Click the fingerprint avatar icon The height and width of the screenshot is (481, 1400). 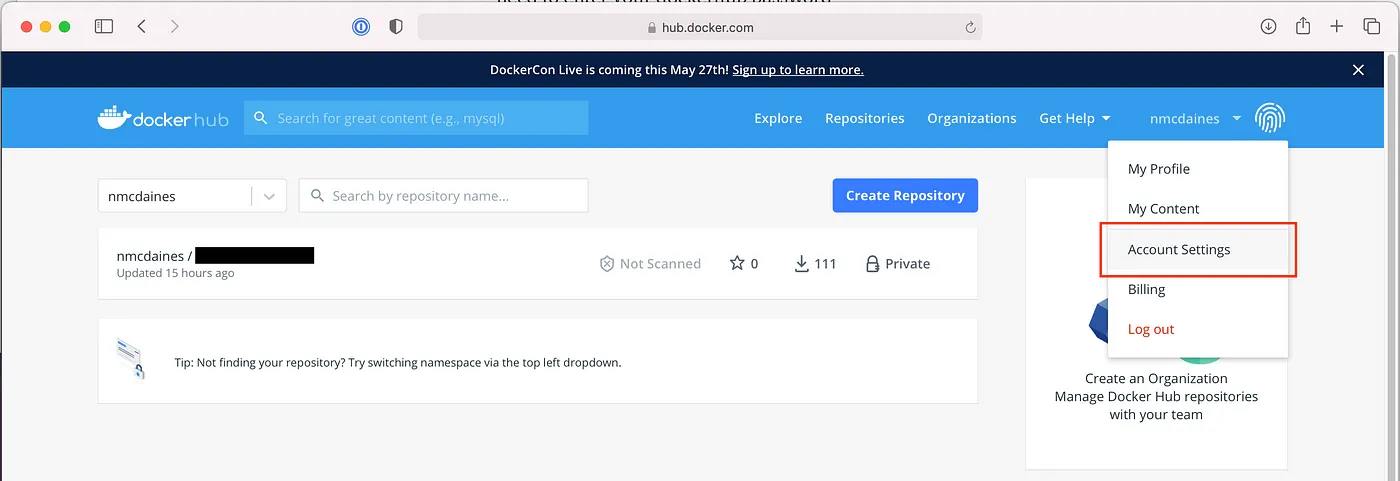(1269, 118)
